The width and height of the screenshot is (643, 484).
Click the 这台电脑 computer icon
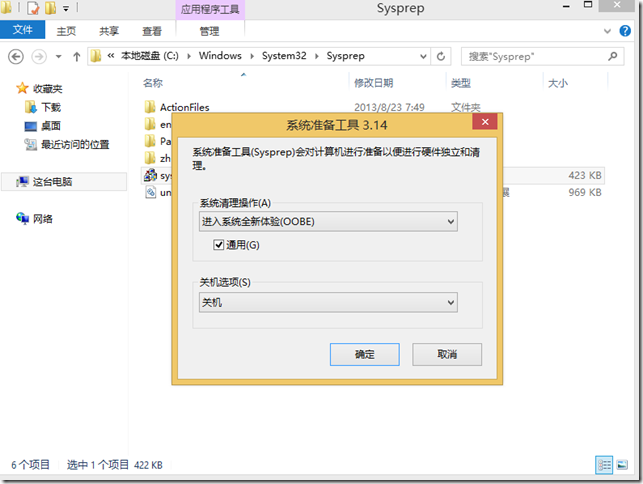(22, 181)
